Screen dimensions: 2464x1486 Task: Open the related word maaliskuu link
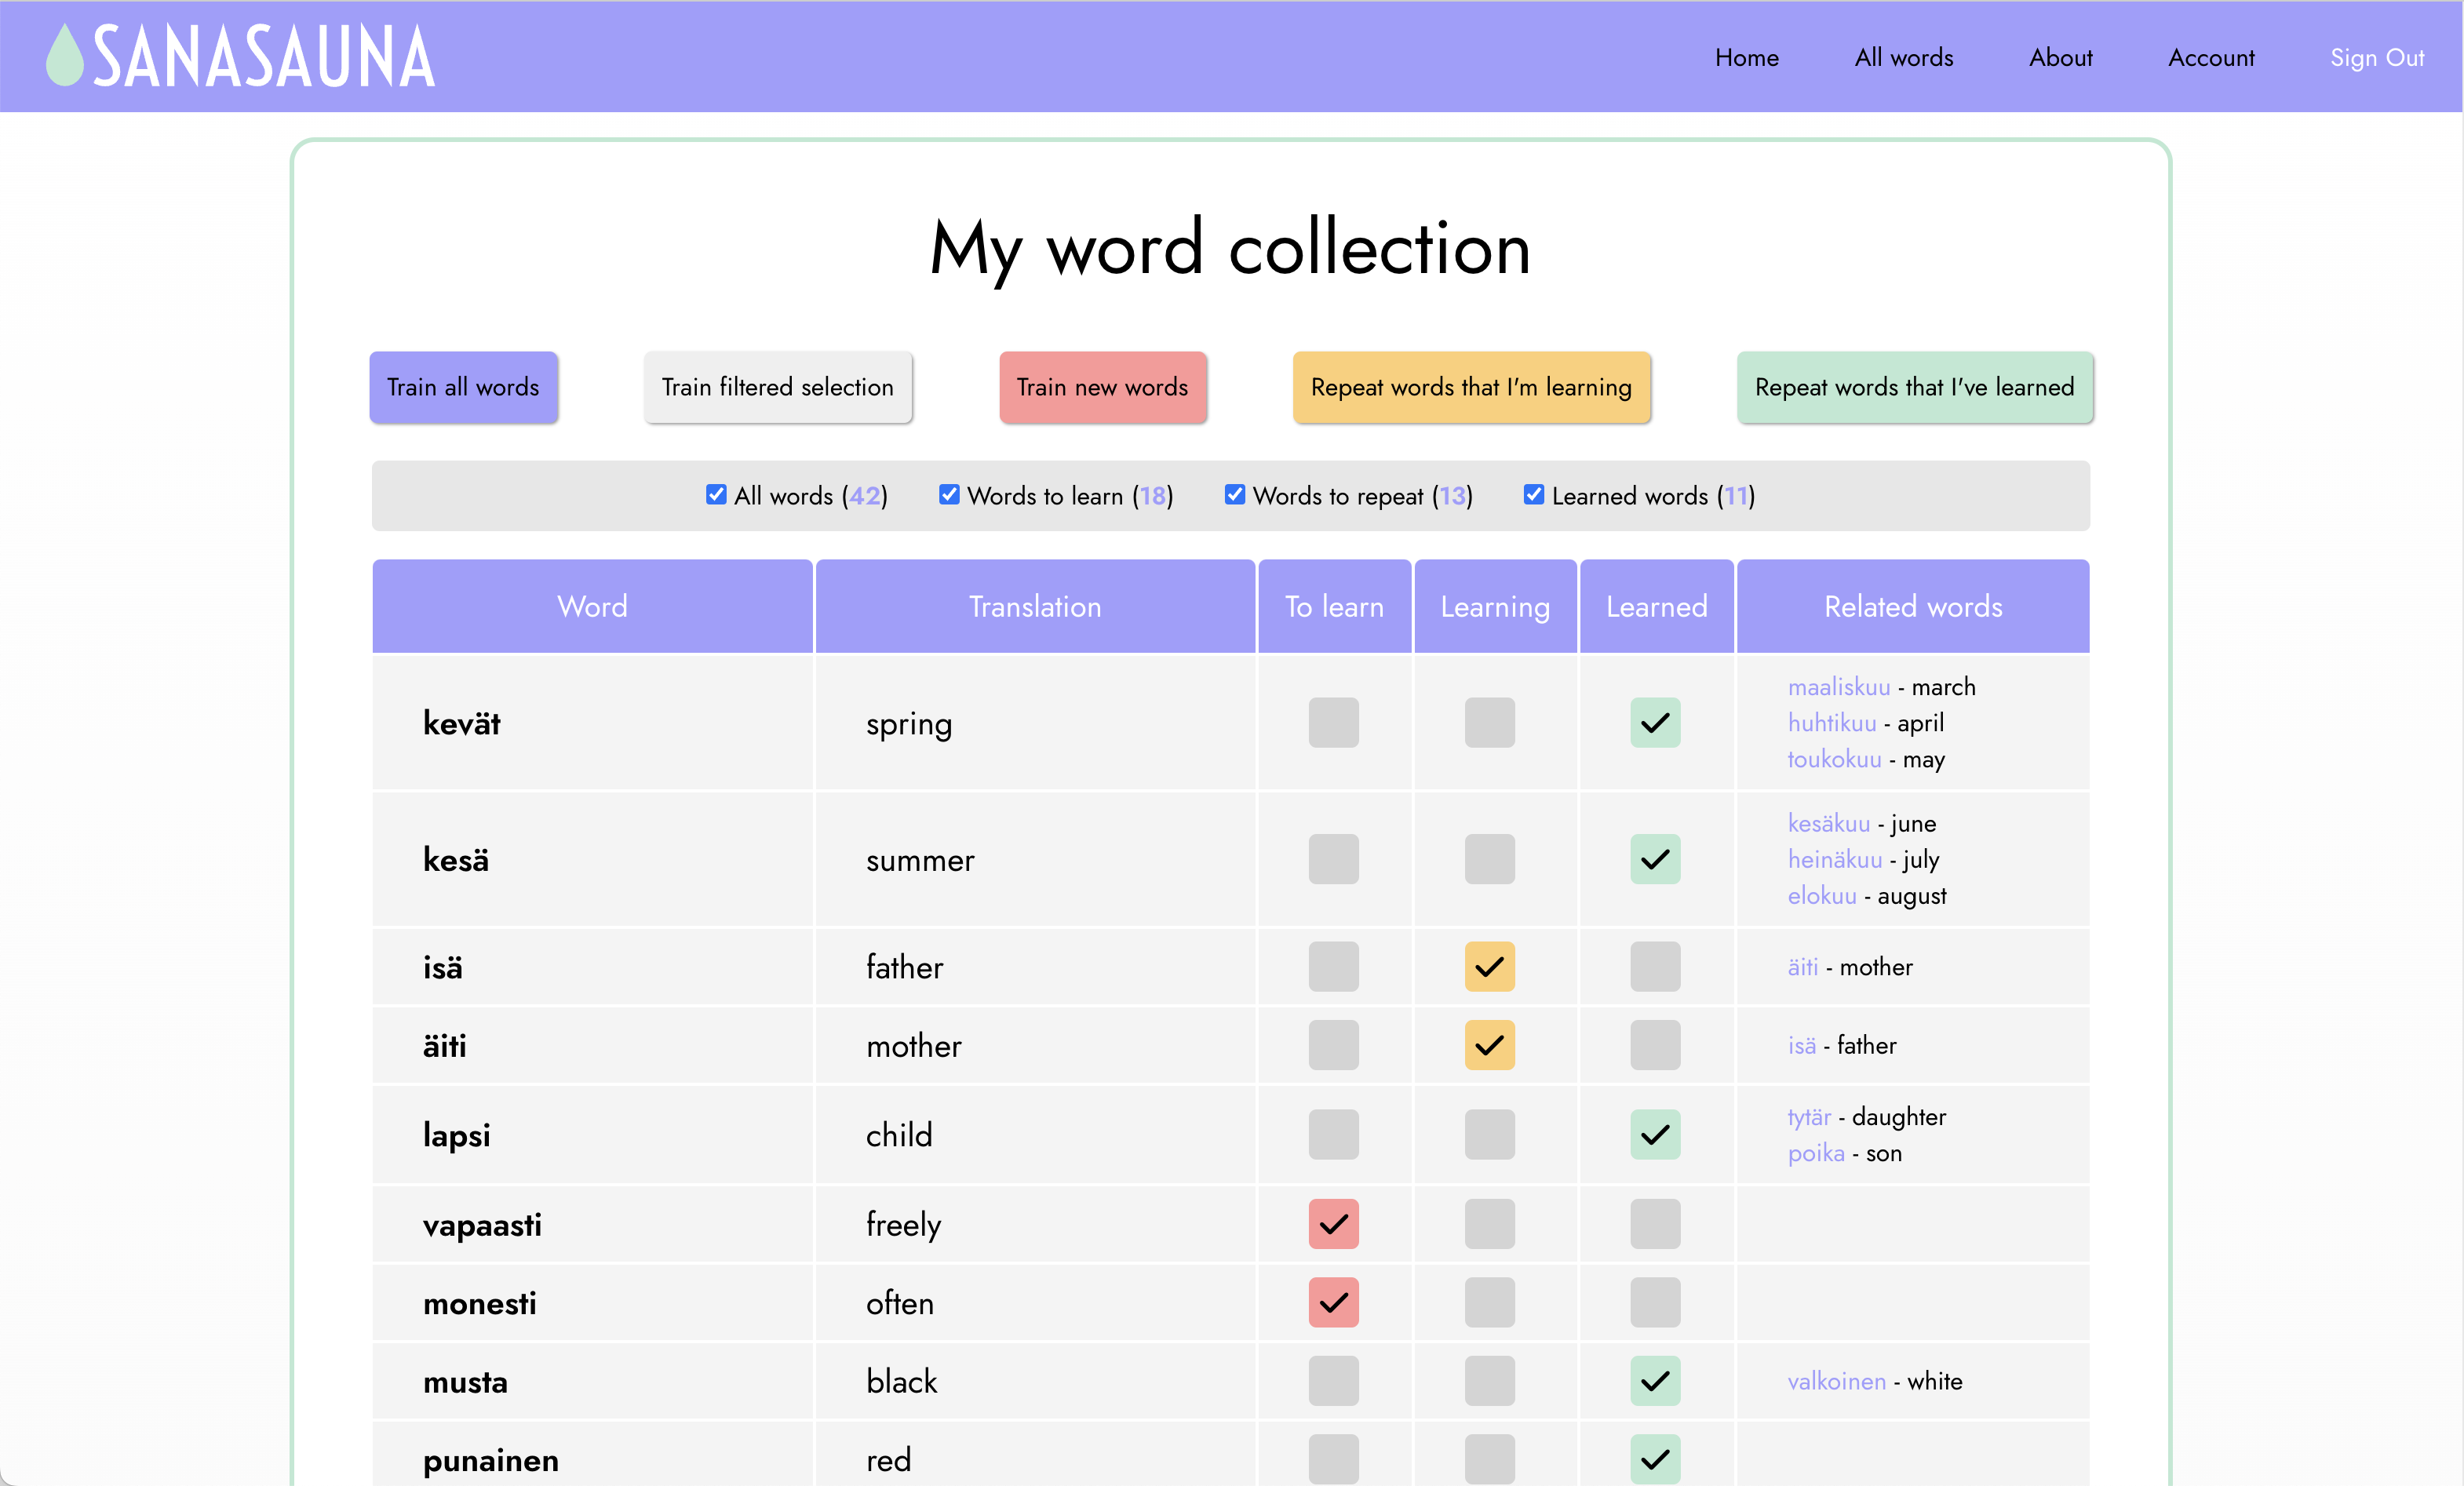click(x=1838, y=687)
